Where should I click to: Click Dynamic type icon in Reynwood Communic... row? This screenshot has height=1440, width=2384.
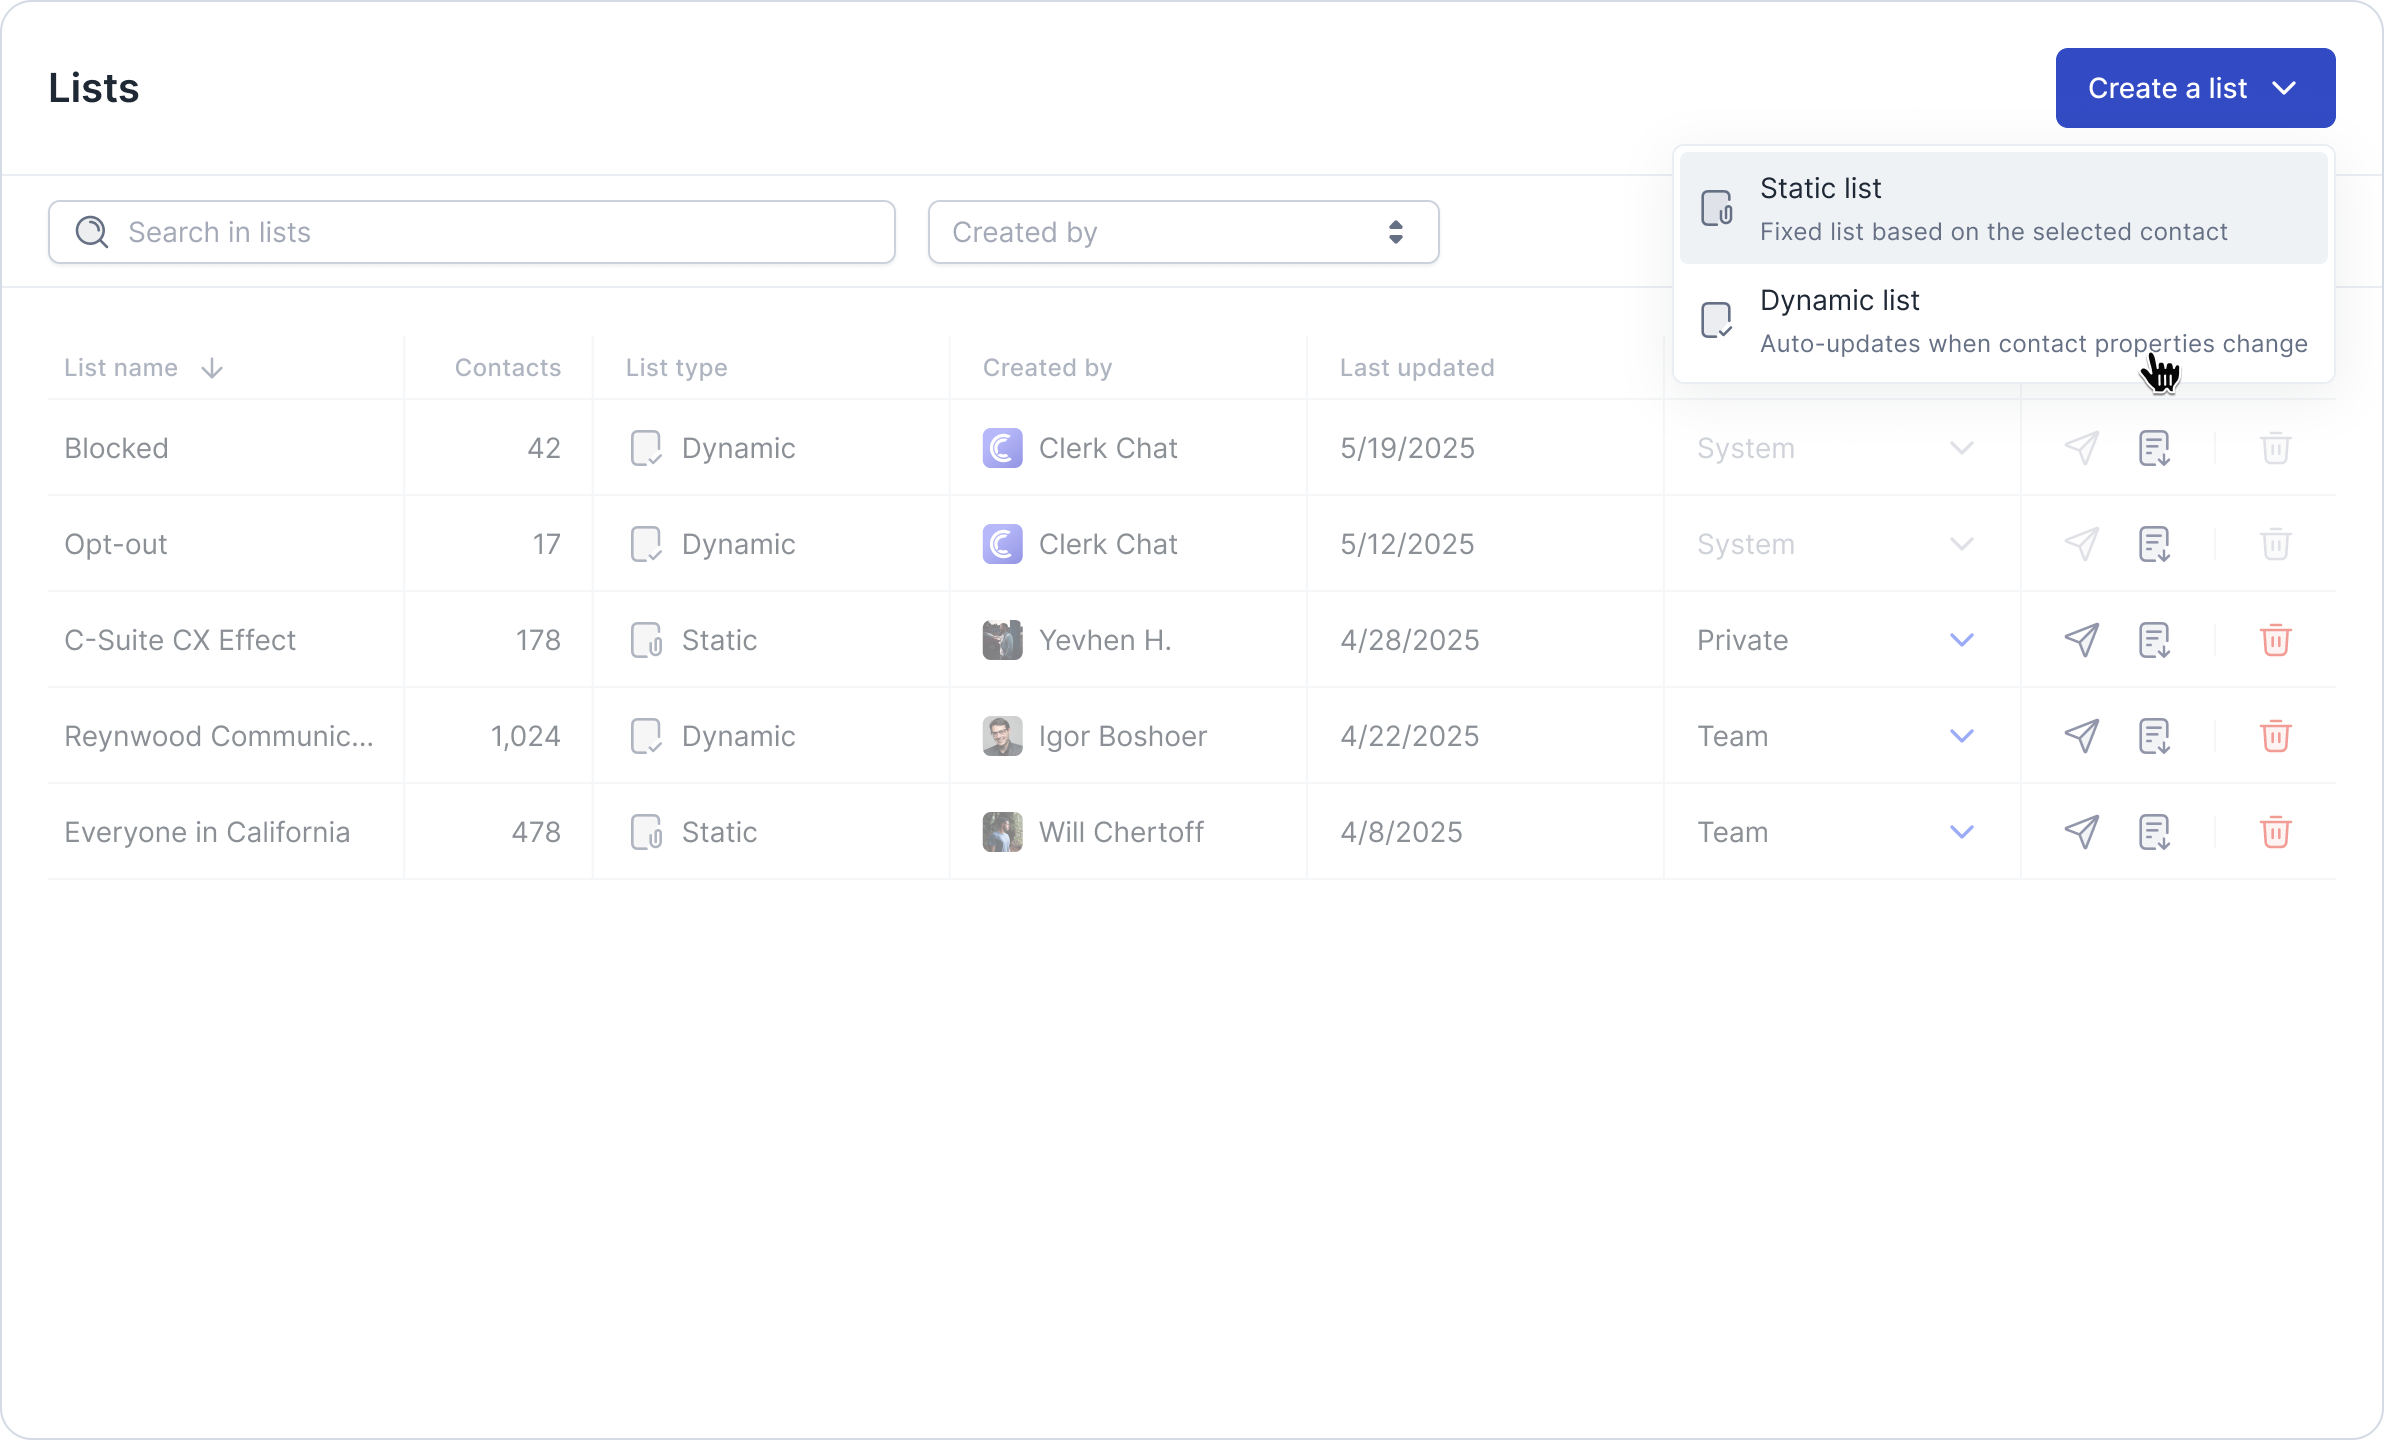[x=646, y=736]
